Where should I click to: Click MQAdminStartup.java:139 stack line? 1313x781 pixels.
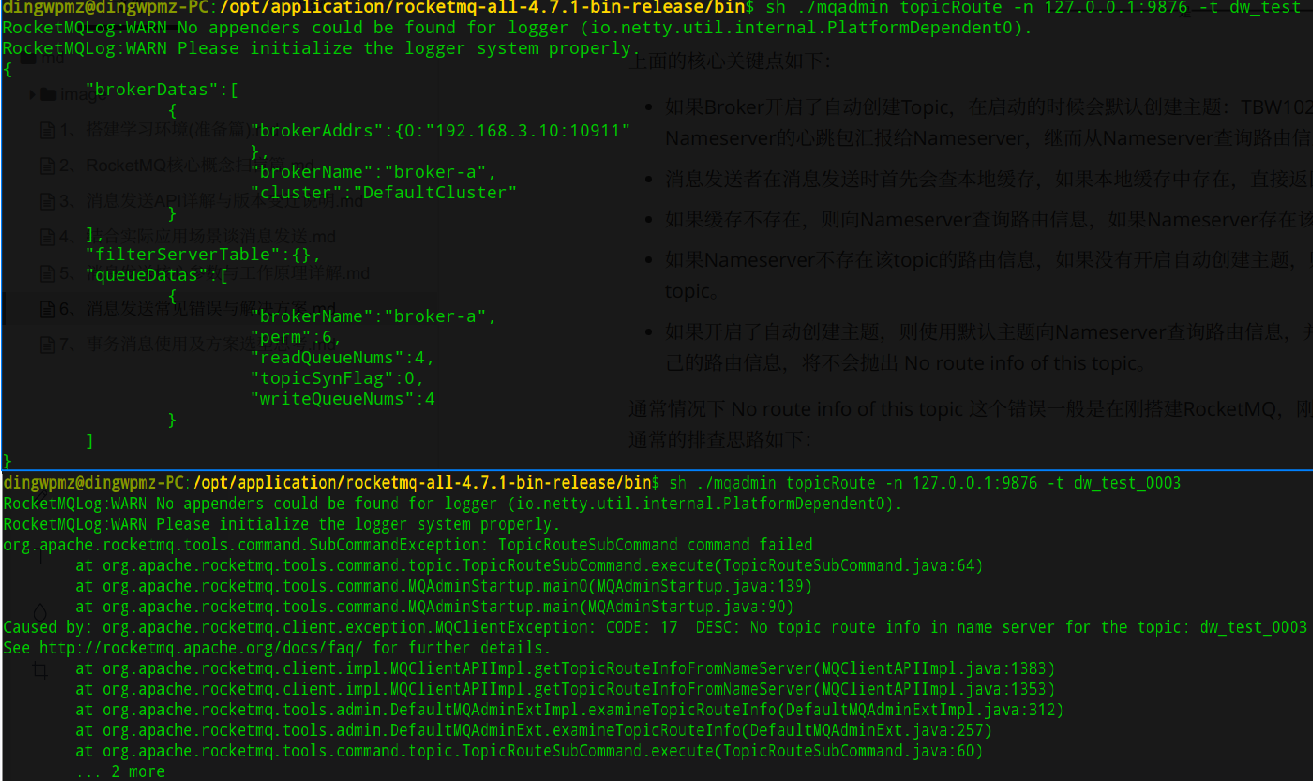pyautogui.click(x=444, y=586)
